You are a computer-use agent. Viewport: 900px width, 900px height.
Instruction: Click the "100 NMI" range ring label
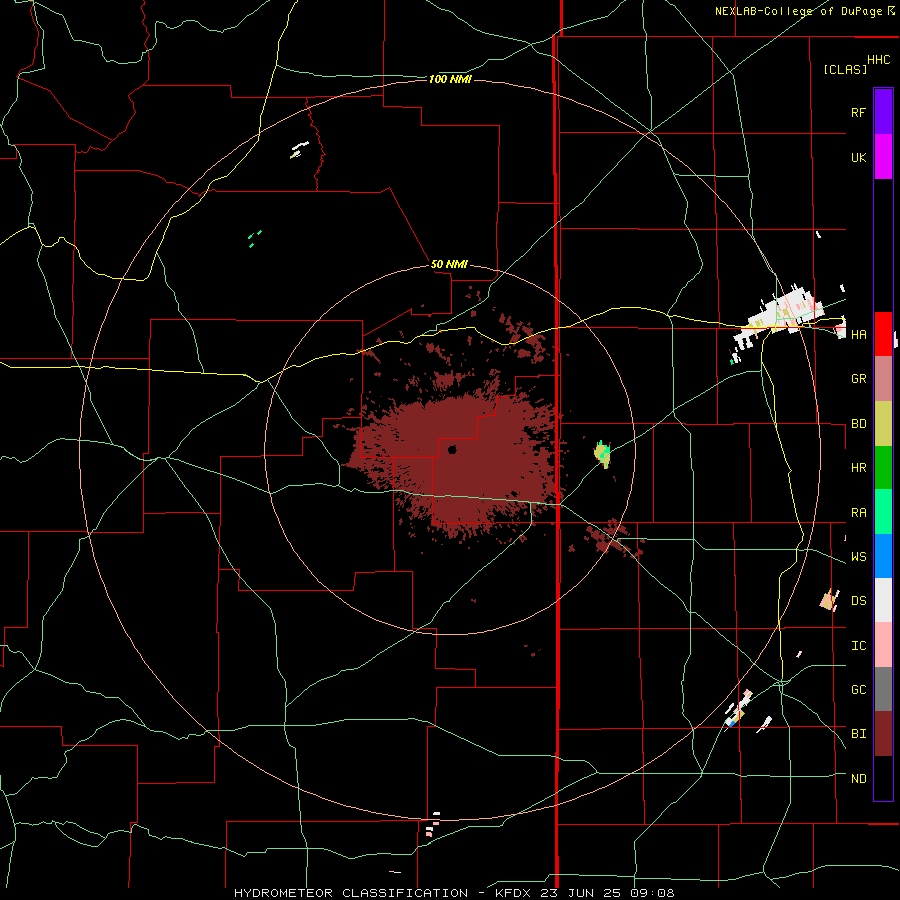point(450,79)
